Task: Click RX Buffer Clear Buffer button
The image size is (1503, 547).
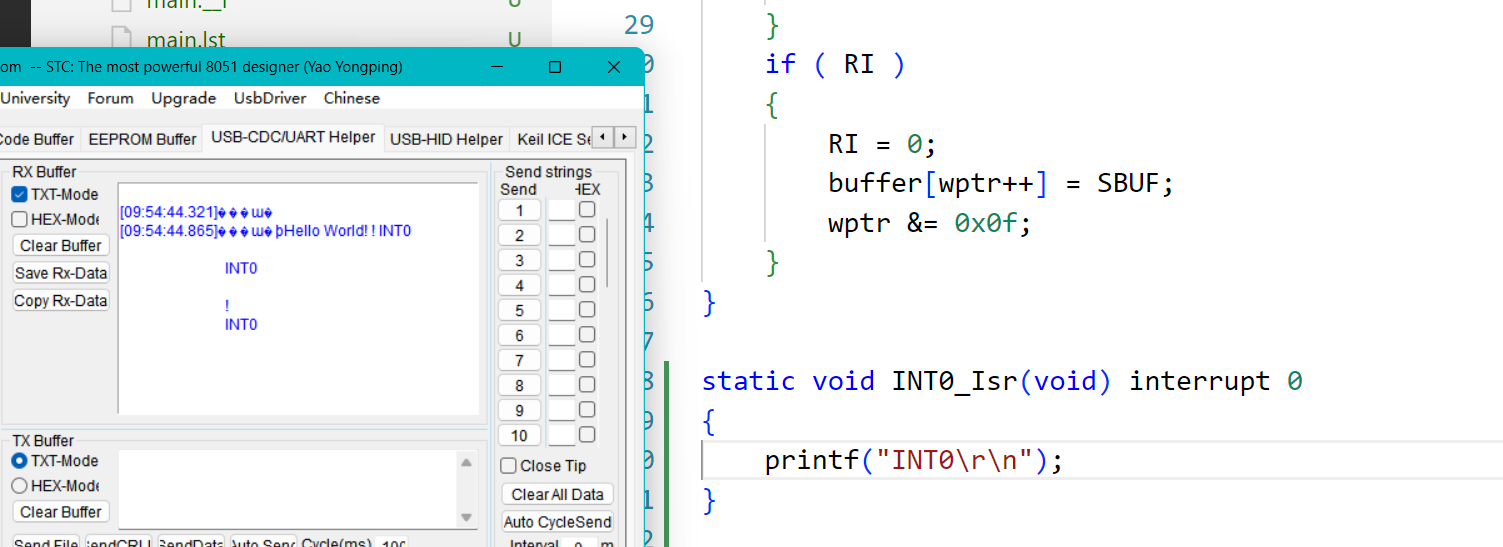Action: coord(61,245)
